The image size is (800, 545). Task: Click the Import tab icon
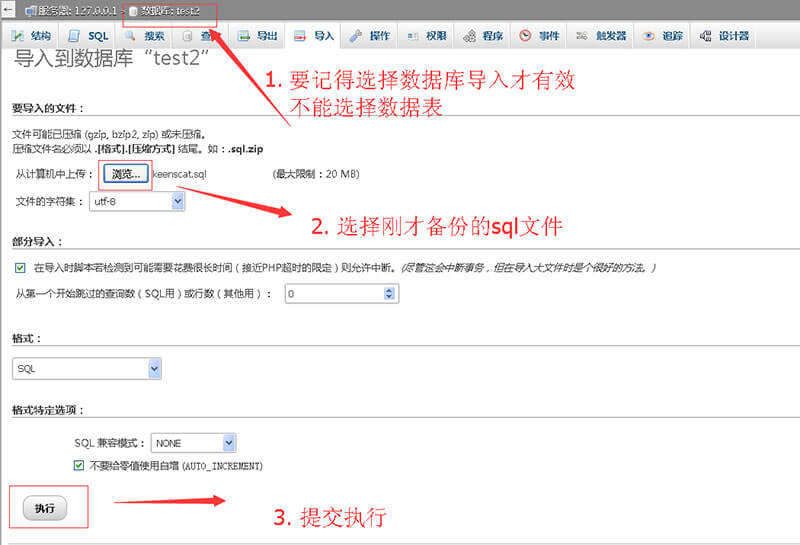tap(300, 36)
